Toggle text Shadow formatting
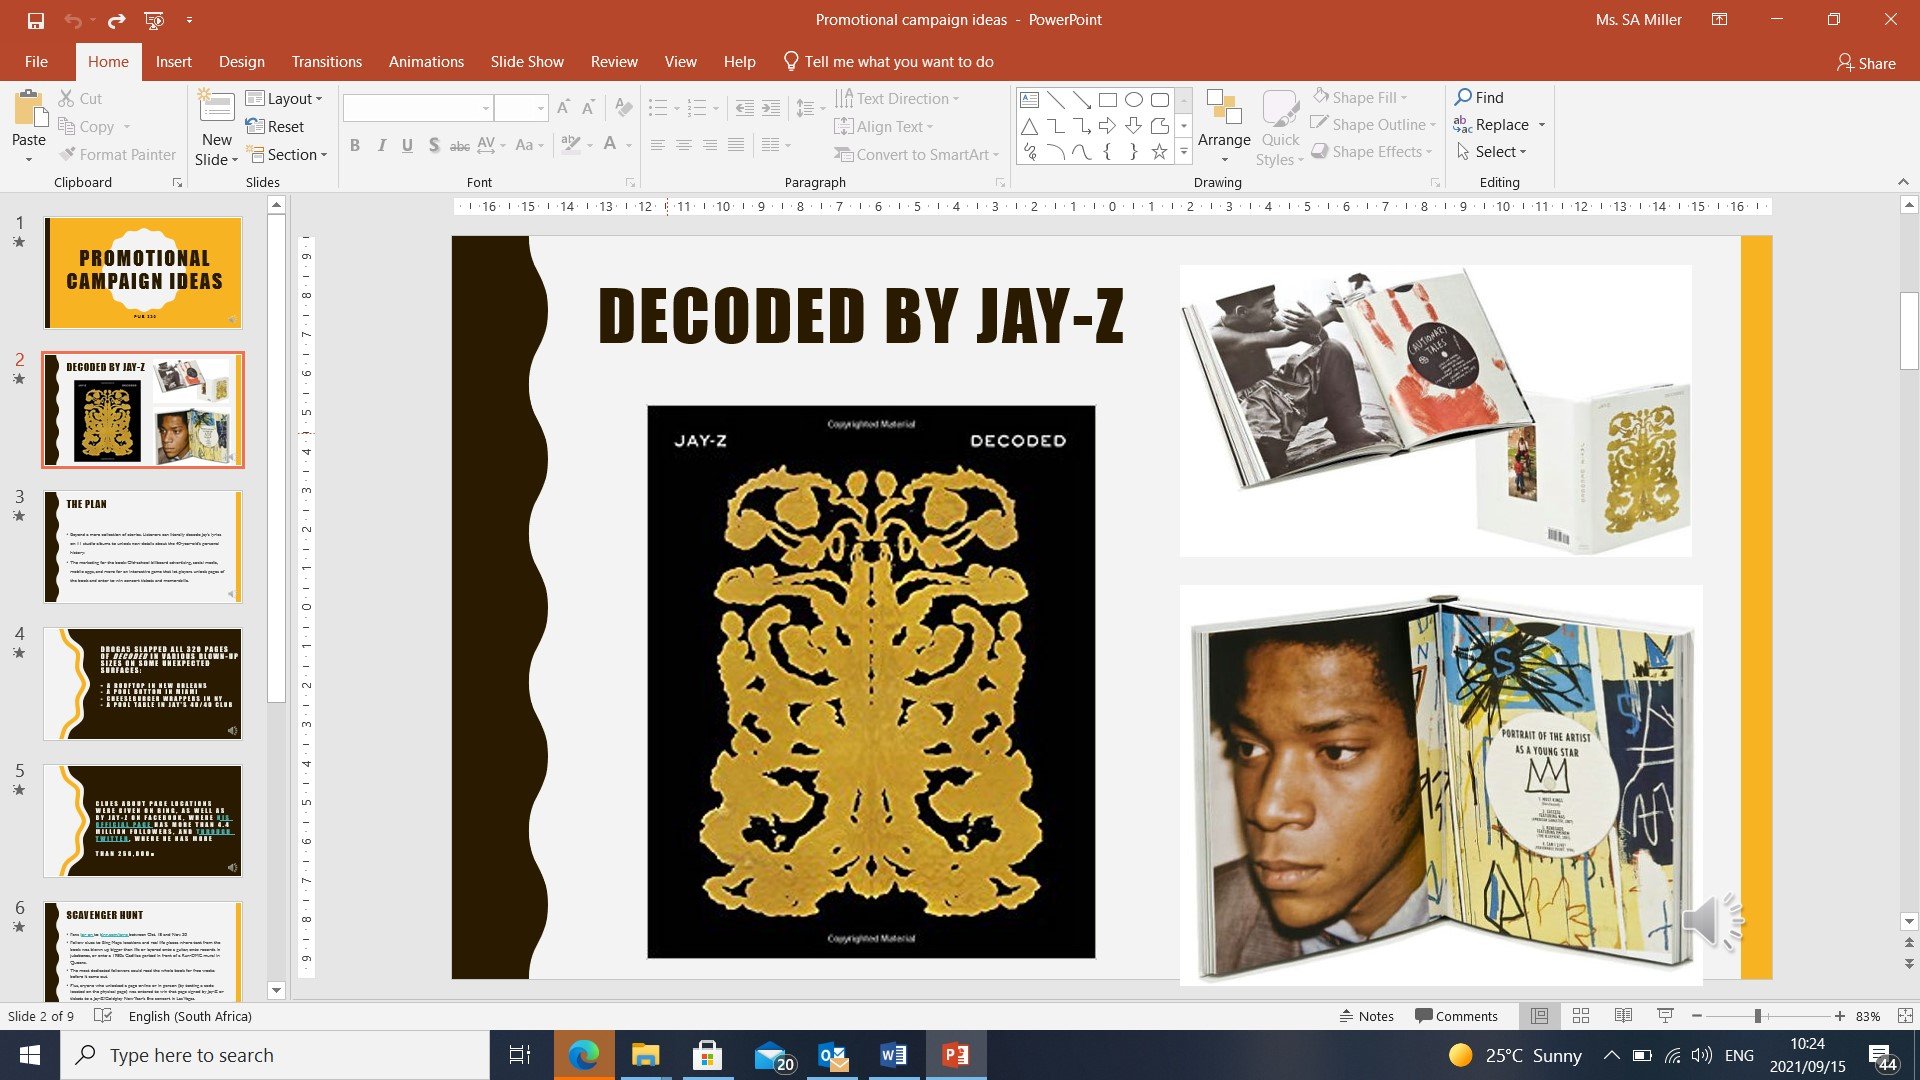 [x=433, y=146]
